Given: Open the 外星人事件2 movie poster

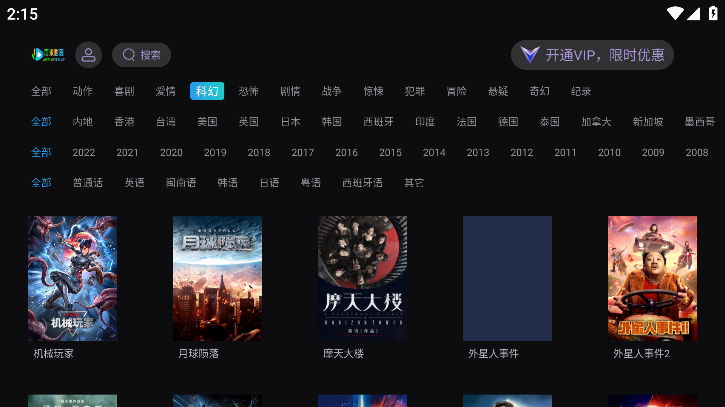Looking at the screenshot, I should point(652,278).
